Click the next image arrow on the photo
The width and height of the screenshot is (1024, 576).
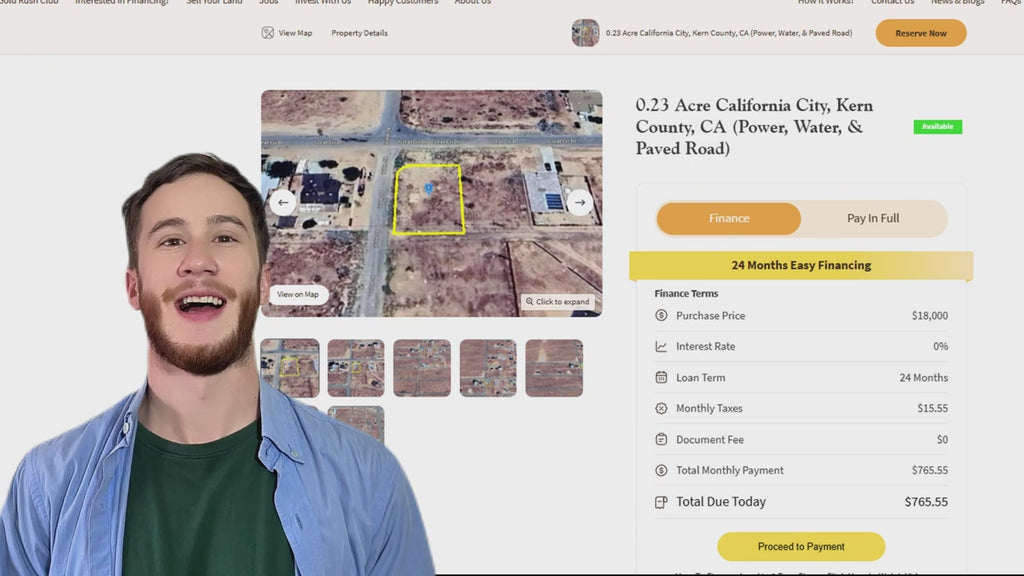(x=580, y=202)
